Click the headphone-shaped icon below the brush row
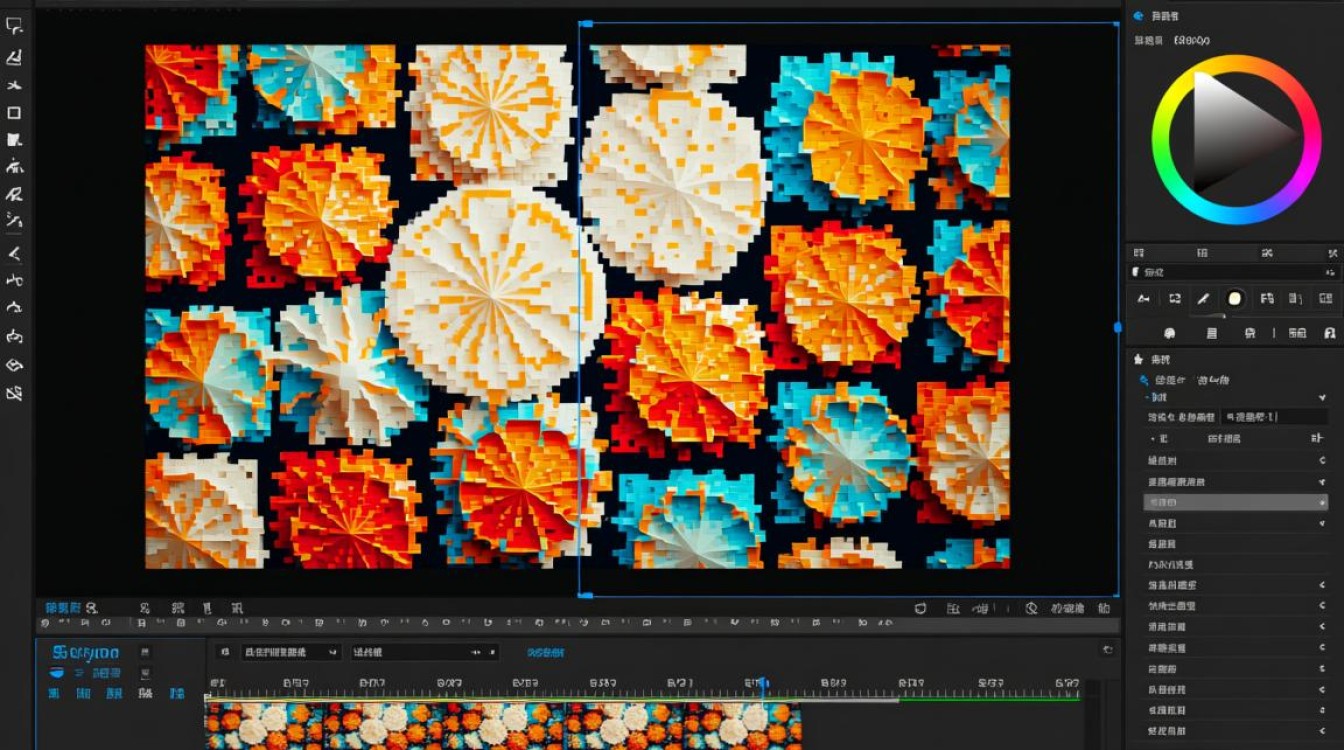 coord(1329,333)
